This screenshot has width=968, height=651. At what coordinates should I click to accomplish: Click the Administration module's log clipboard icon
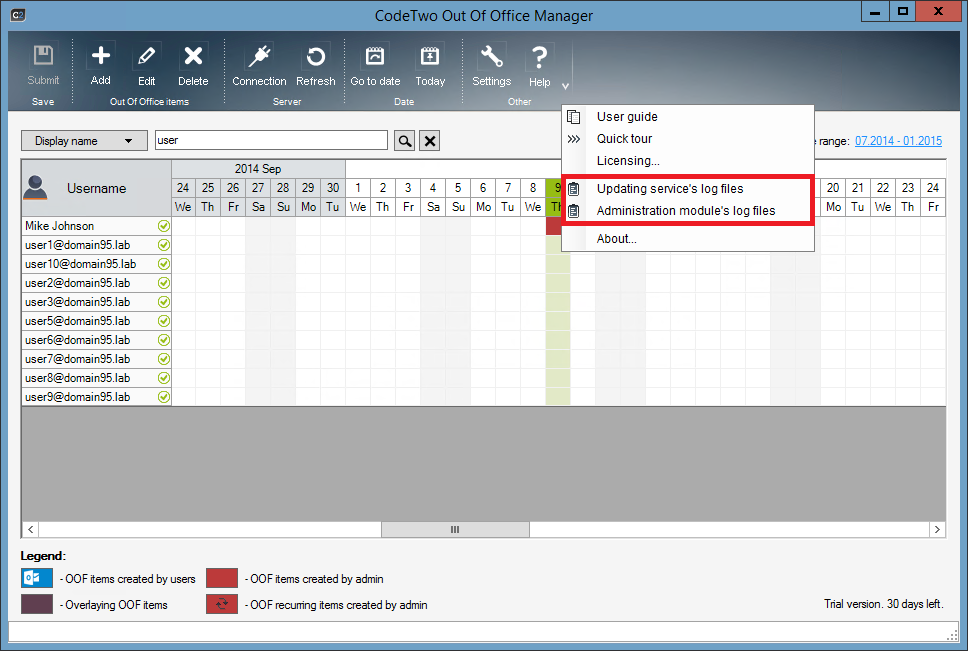tap(574, 211)
